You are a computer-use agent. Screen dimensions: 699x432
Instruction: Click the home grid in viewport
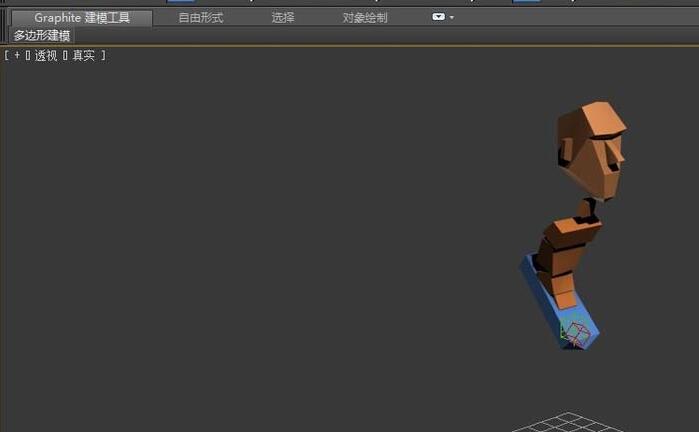tap(568, 422)
